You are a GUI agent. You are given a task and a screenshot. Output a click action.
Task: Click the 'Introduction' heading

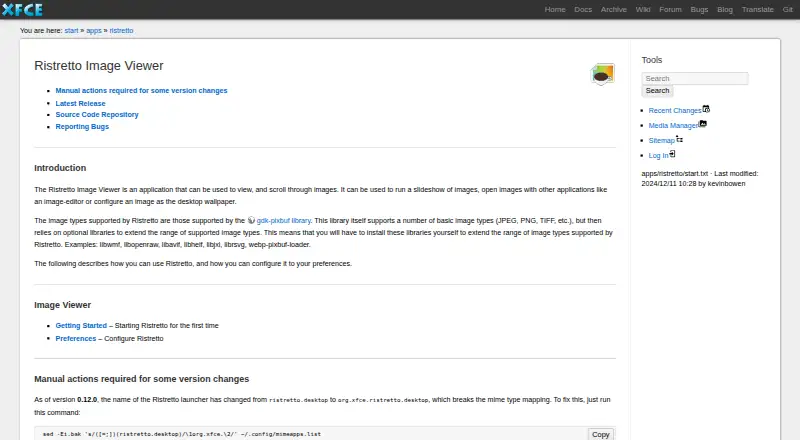(x=60, y=168)
